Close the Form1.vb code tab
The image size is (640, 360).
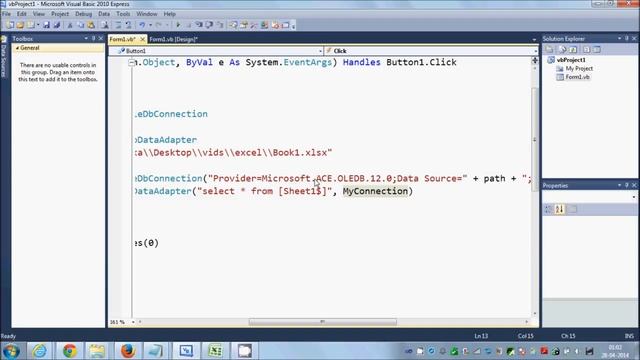[x=142, y=39]
